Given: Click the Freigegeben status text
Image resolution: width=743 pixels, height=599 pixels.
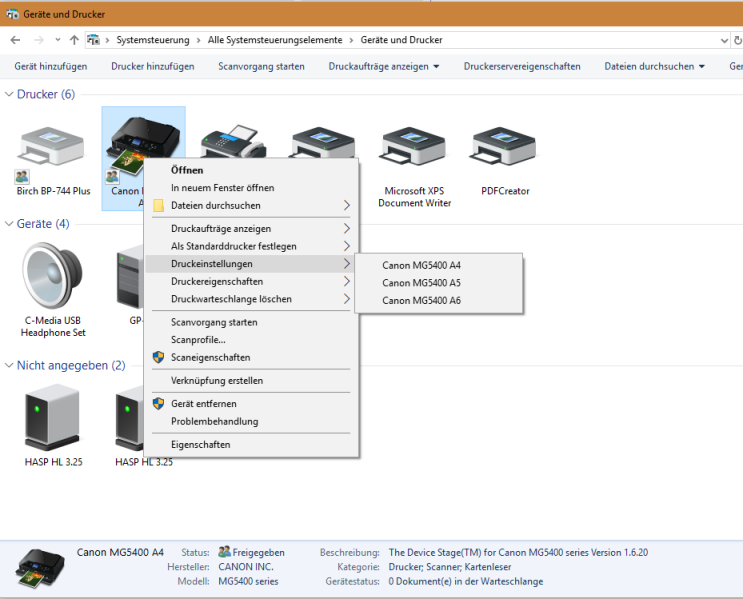Looking at the screenshot, I should pyautogui.click(x=258, y=553).
